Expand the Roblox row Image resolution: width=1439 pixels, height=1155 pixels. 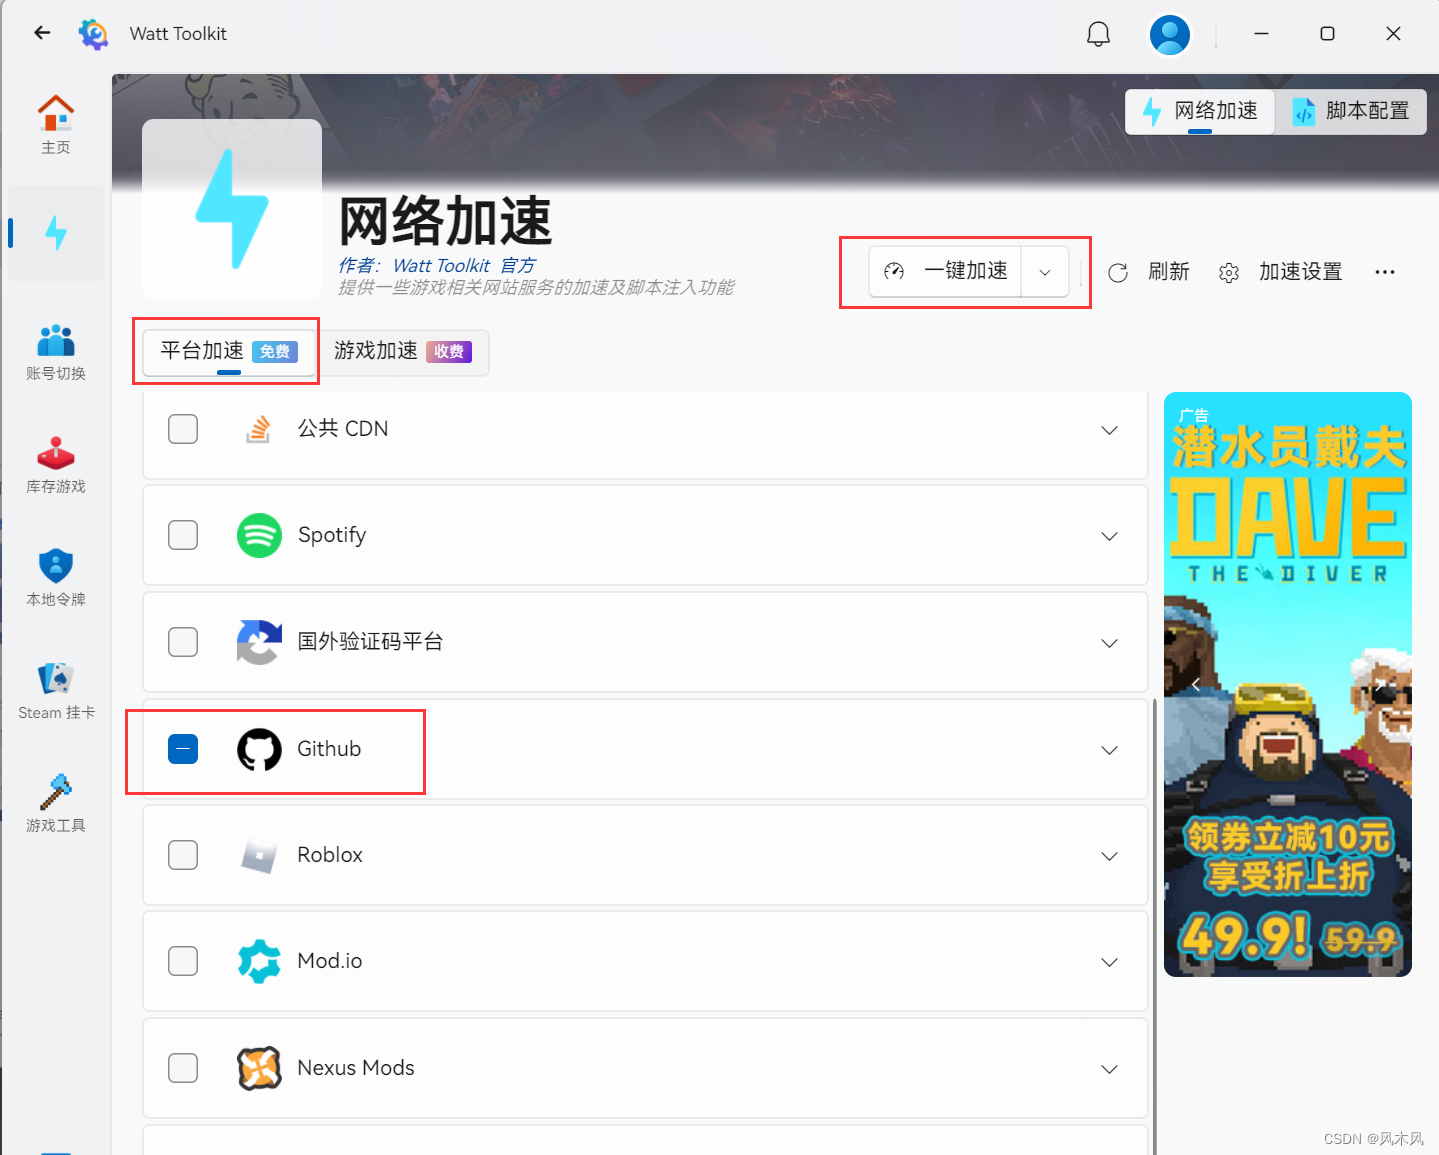(x=1109, y=856)
